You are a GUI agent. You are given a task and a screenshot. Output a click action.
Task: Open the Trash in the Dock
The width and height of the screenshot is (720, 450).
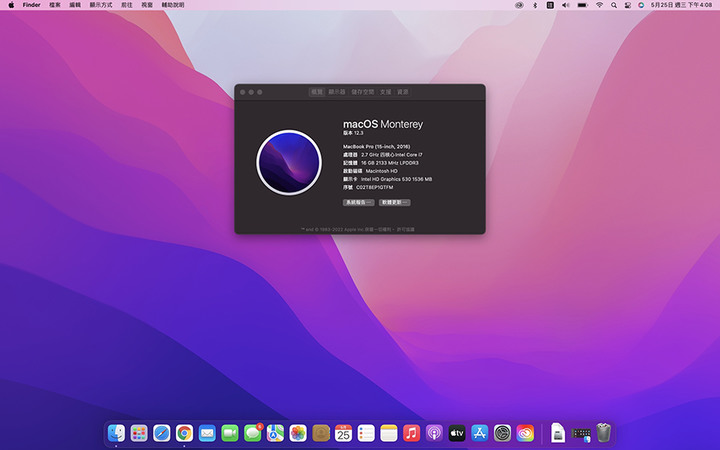pyautogui.click(x=603, y=433)
